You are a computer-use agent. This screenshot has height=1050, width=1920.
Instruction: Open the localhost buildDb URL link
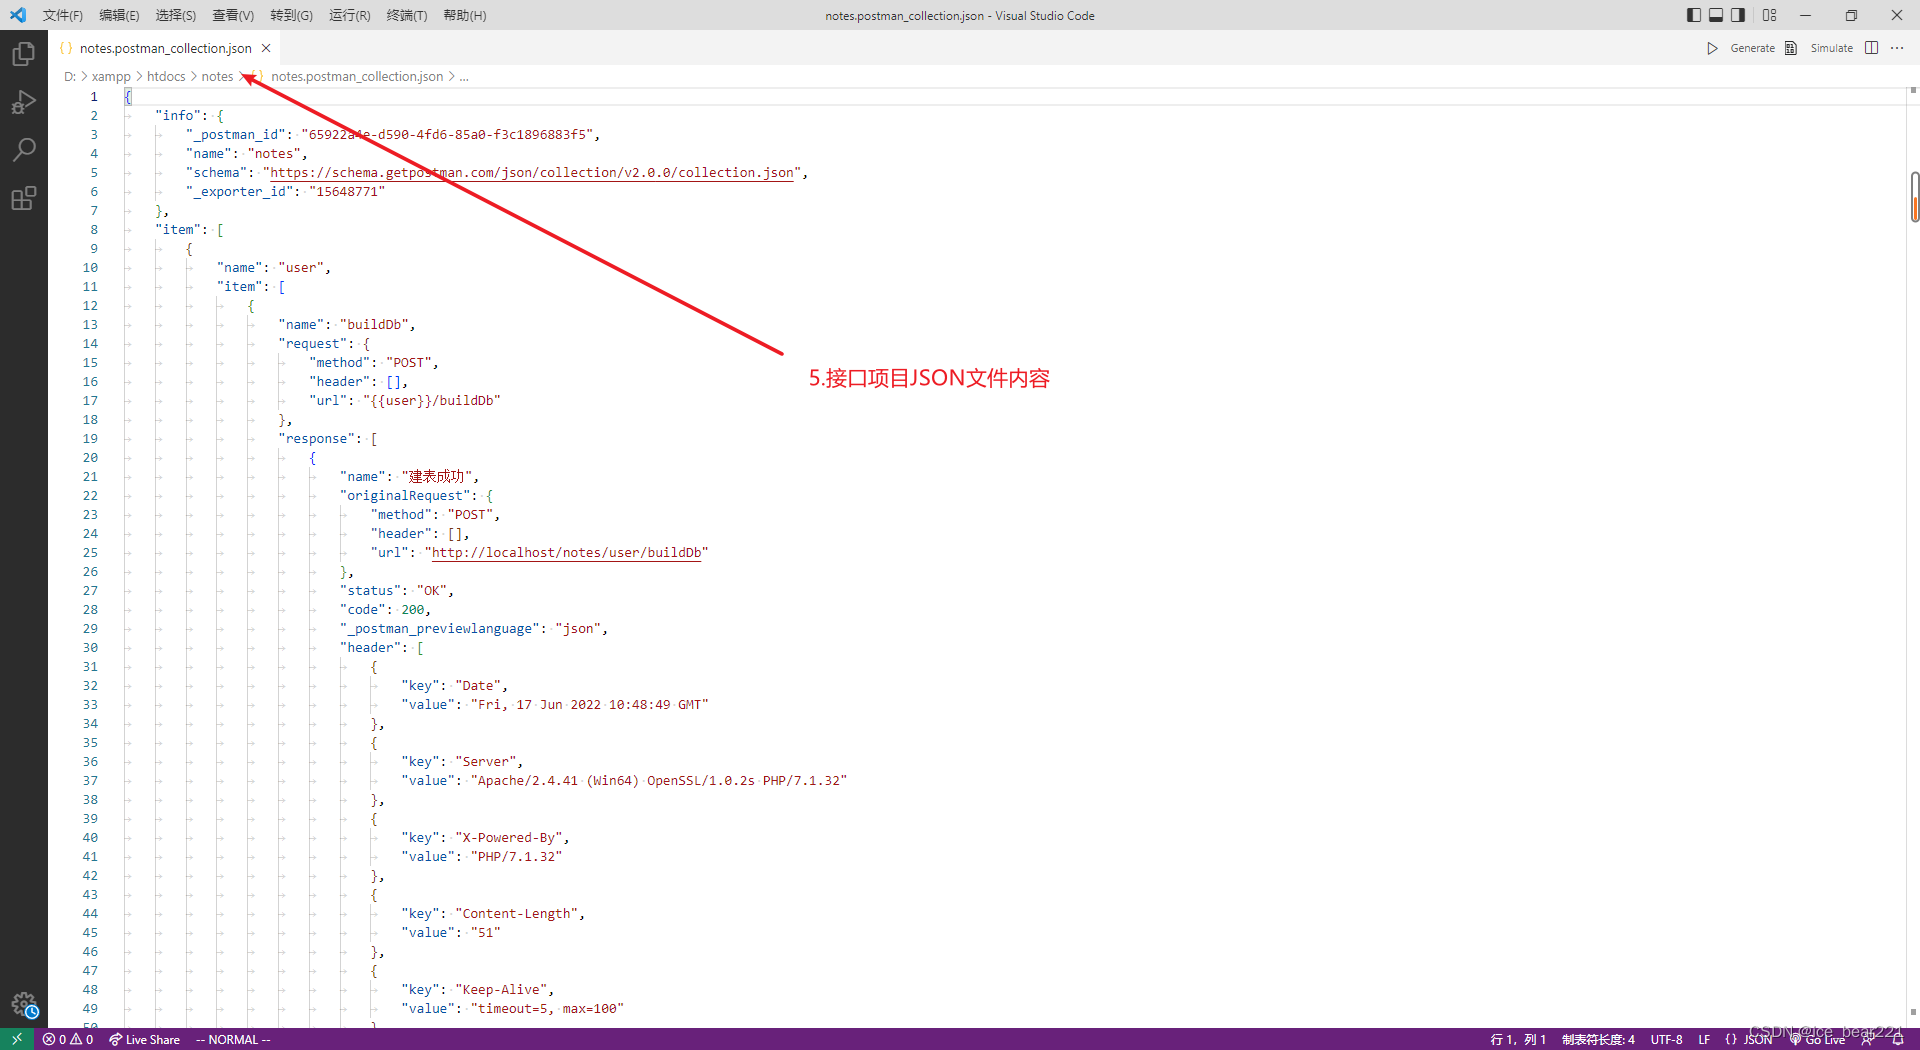click(x=569, y=553)
